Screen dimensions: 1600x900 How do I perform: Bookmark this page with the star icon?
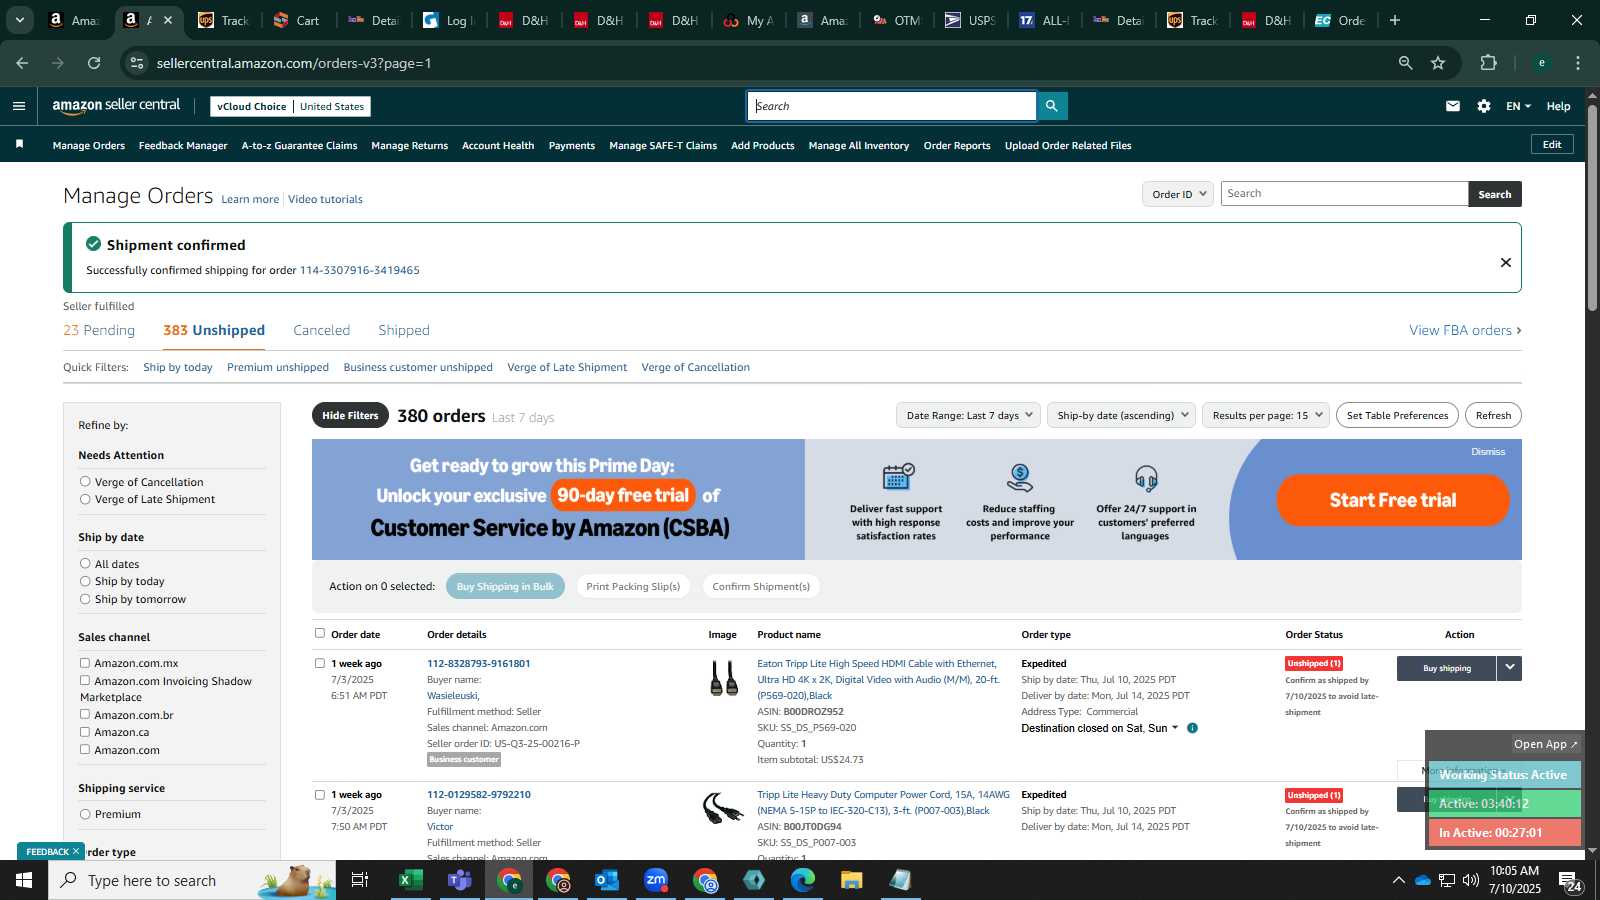click(1438, 63)
